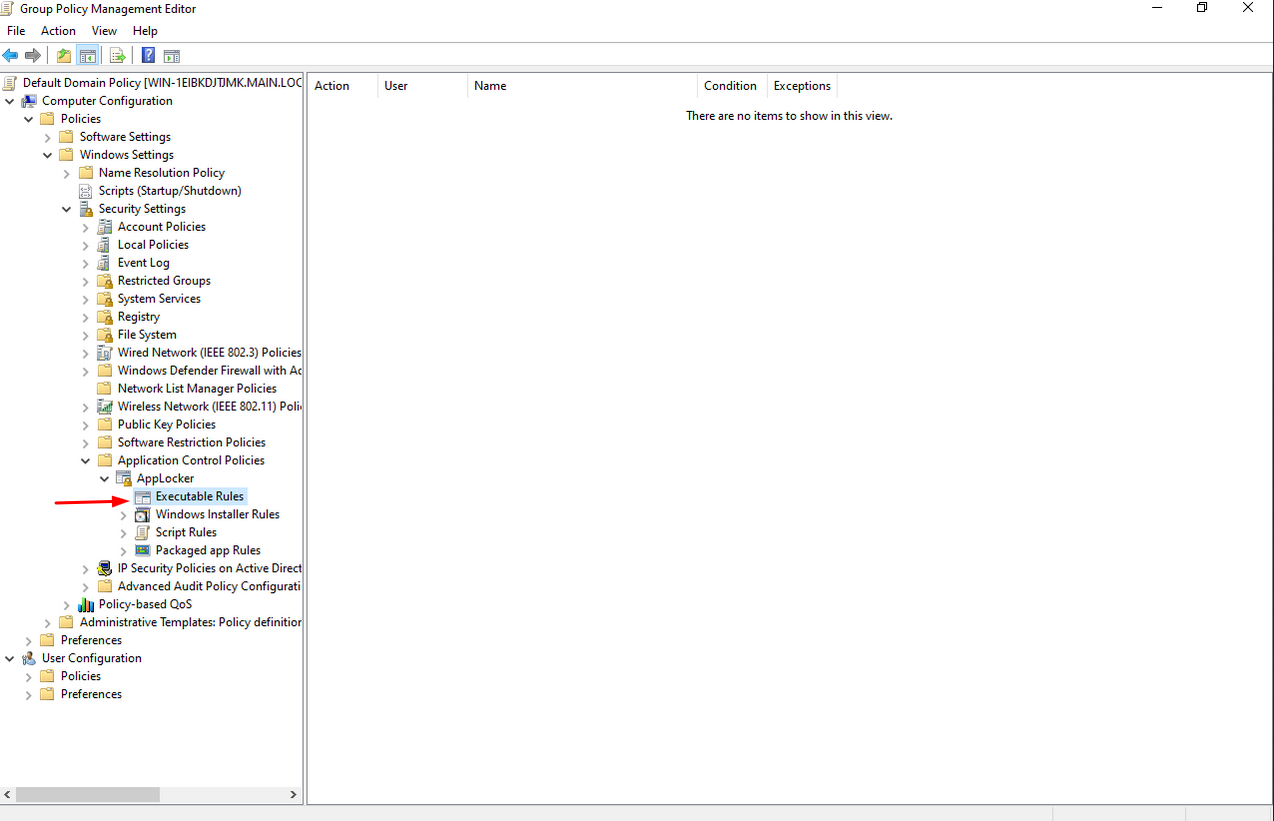Click the Script Rules icon
Viewport: 1274px width, 821px height.
pos(143,533)
